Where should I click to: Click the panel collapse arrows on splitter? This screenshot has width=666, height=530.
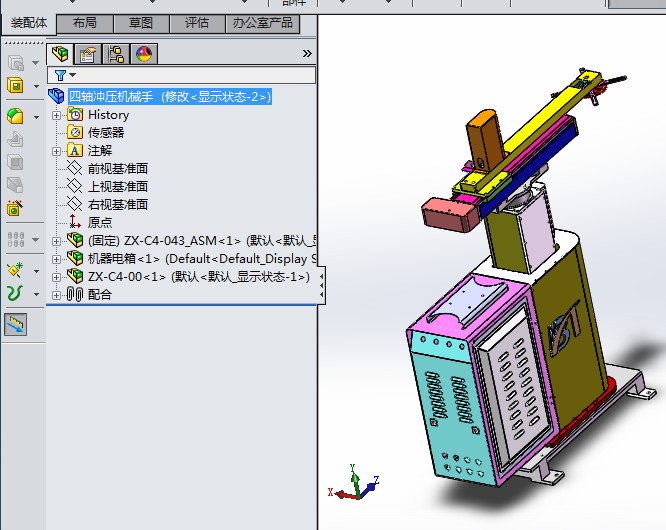(x=322, y=285)
